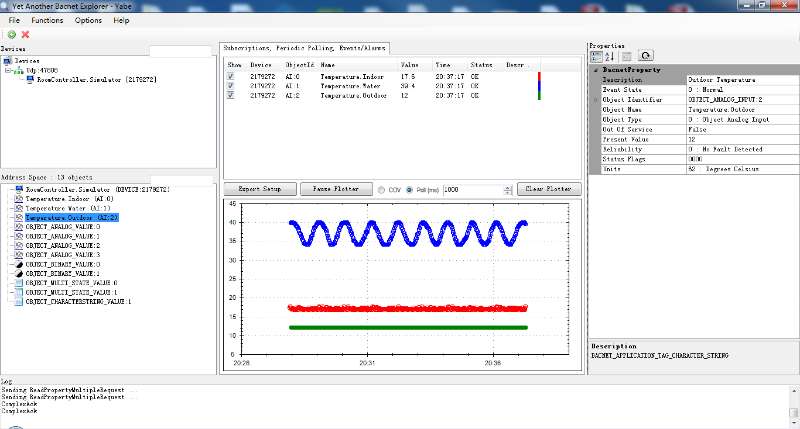Image resolution: width=800 pixels, height=429 pixels.
Task: Select OBJECT_BINARY_VALUE:0 in the Address Space
Action: pyautogui.click(x=62, y=264)
